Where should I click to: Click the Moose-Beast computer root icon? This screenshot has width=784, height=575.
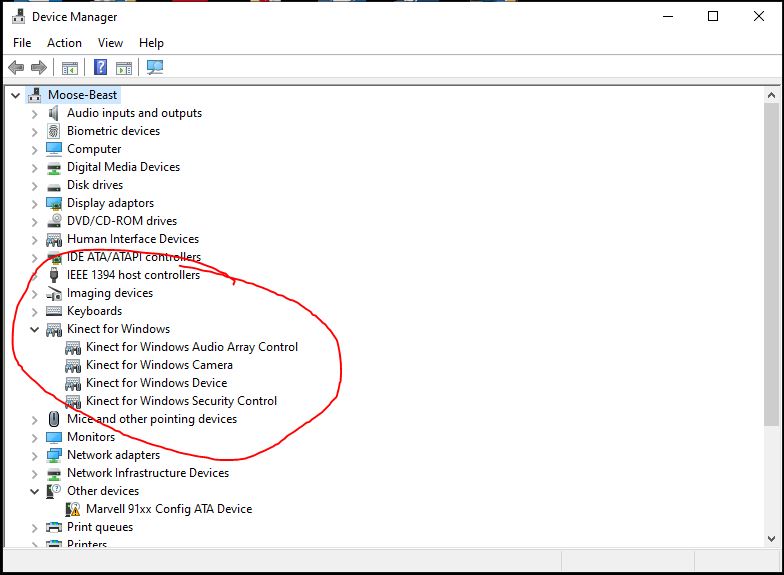point(35,95)
